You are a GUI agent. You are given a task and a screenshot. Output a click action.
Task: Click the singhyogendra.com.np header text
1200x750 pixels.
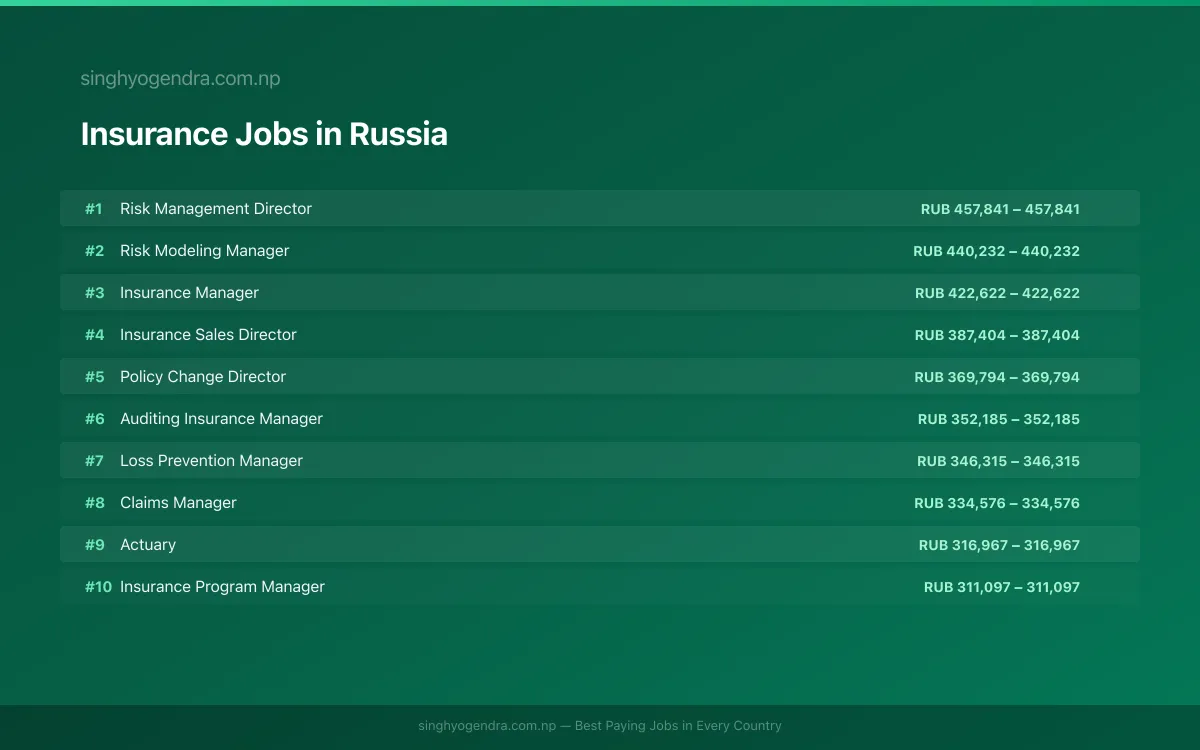[x=180, y=79]
